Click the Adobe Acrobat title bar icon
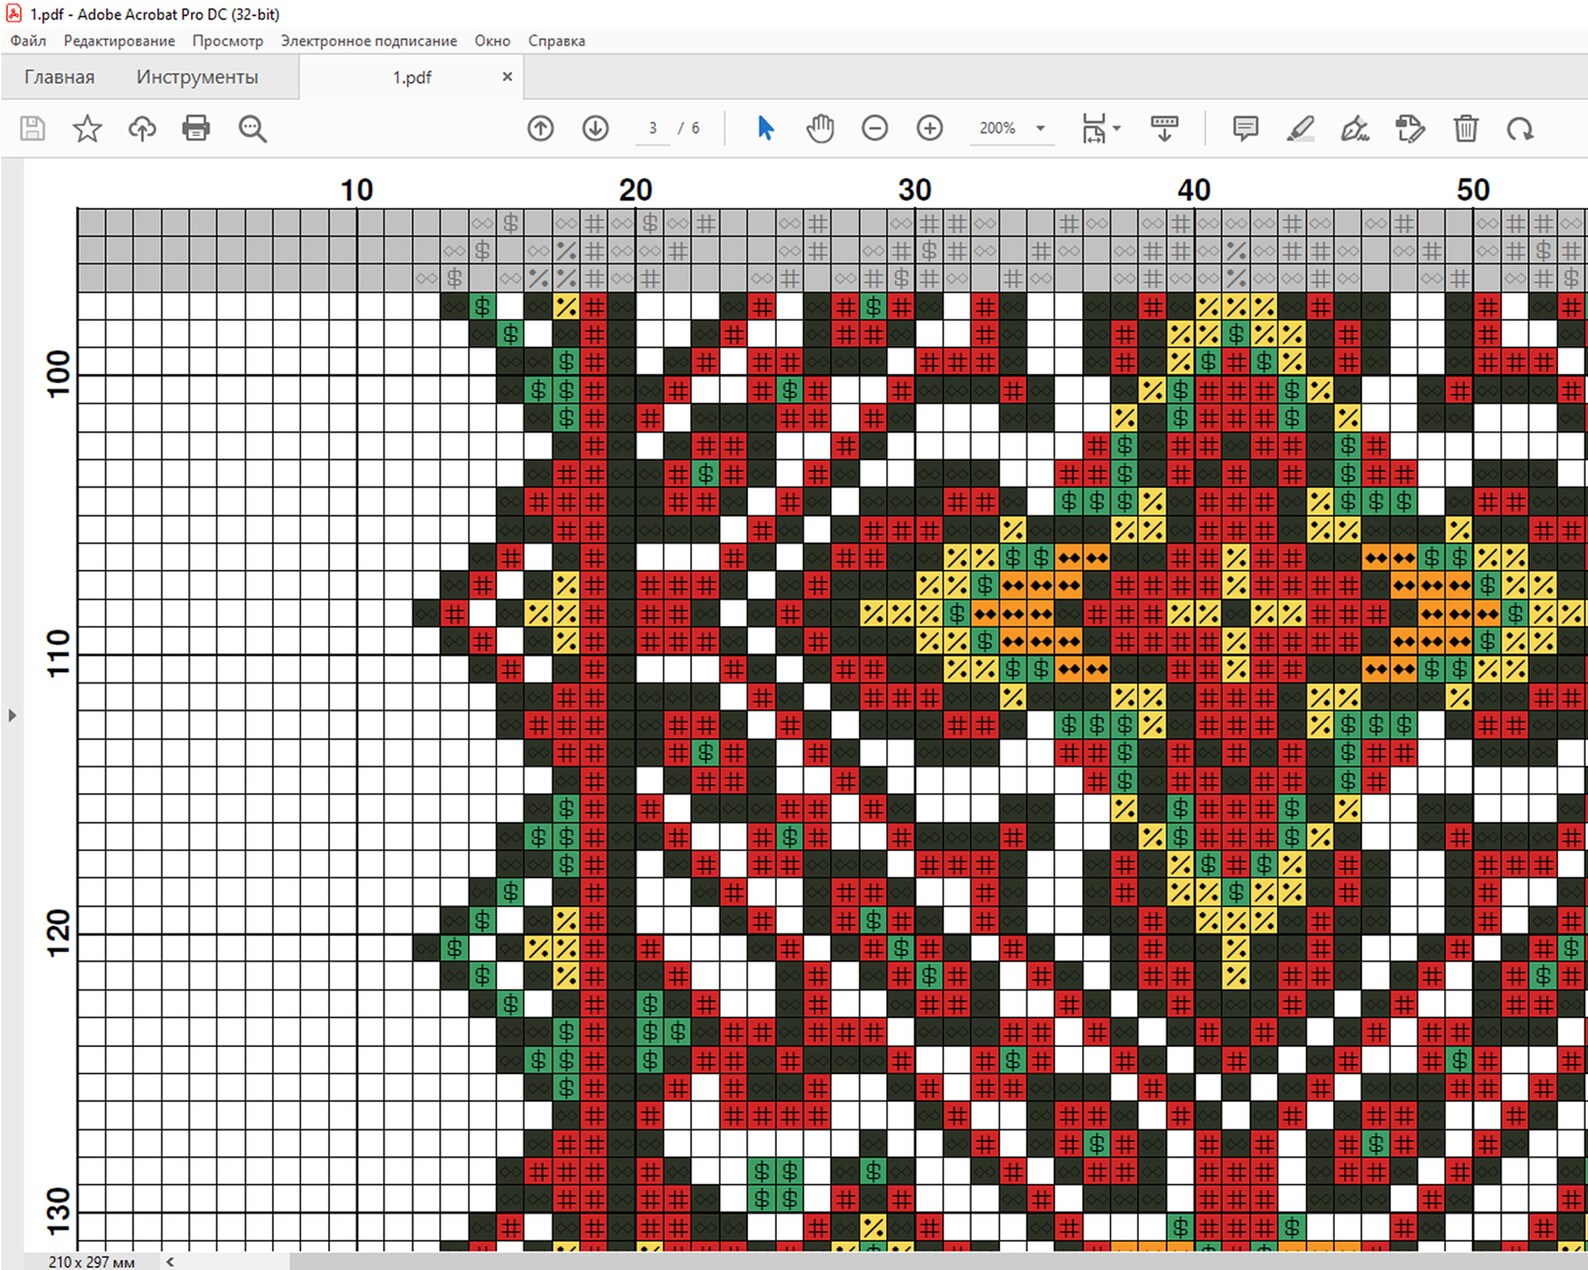This screenshot has height=1270, width=1588. [x=13, y=14]
